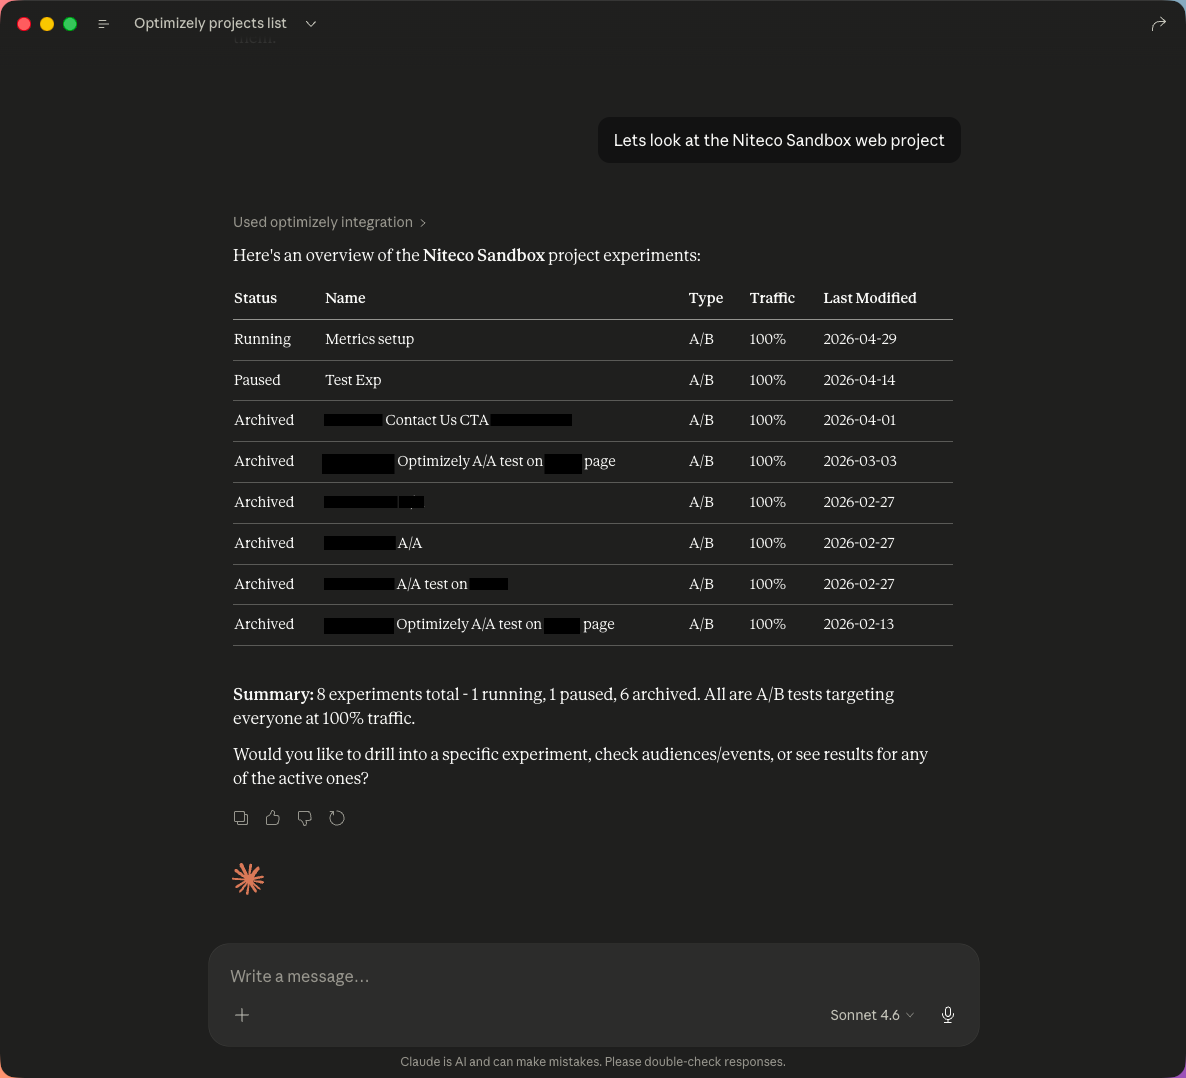Focus the Write a message input field

(x=593, y=976)
